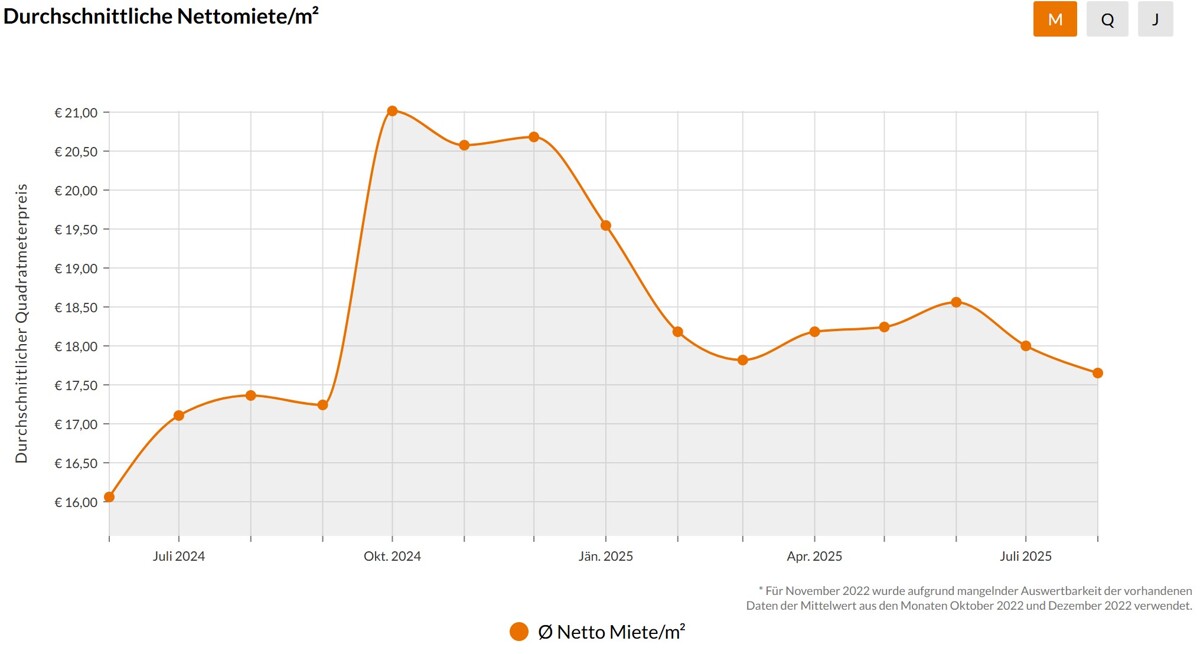Switch to monthly view with M button
Screen dimensions: 1200x654
coord(1055,19)
